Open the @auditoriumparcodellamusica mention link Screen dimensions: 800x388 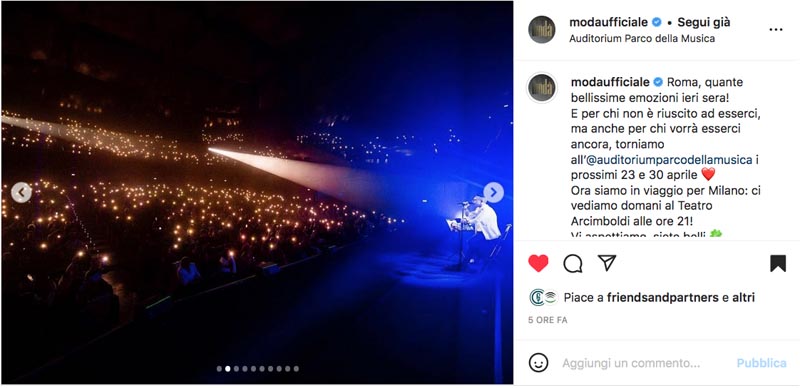(x=669, y=160)
